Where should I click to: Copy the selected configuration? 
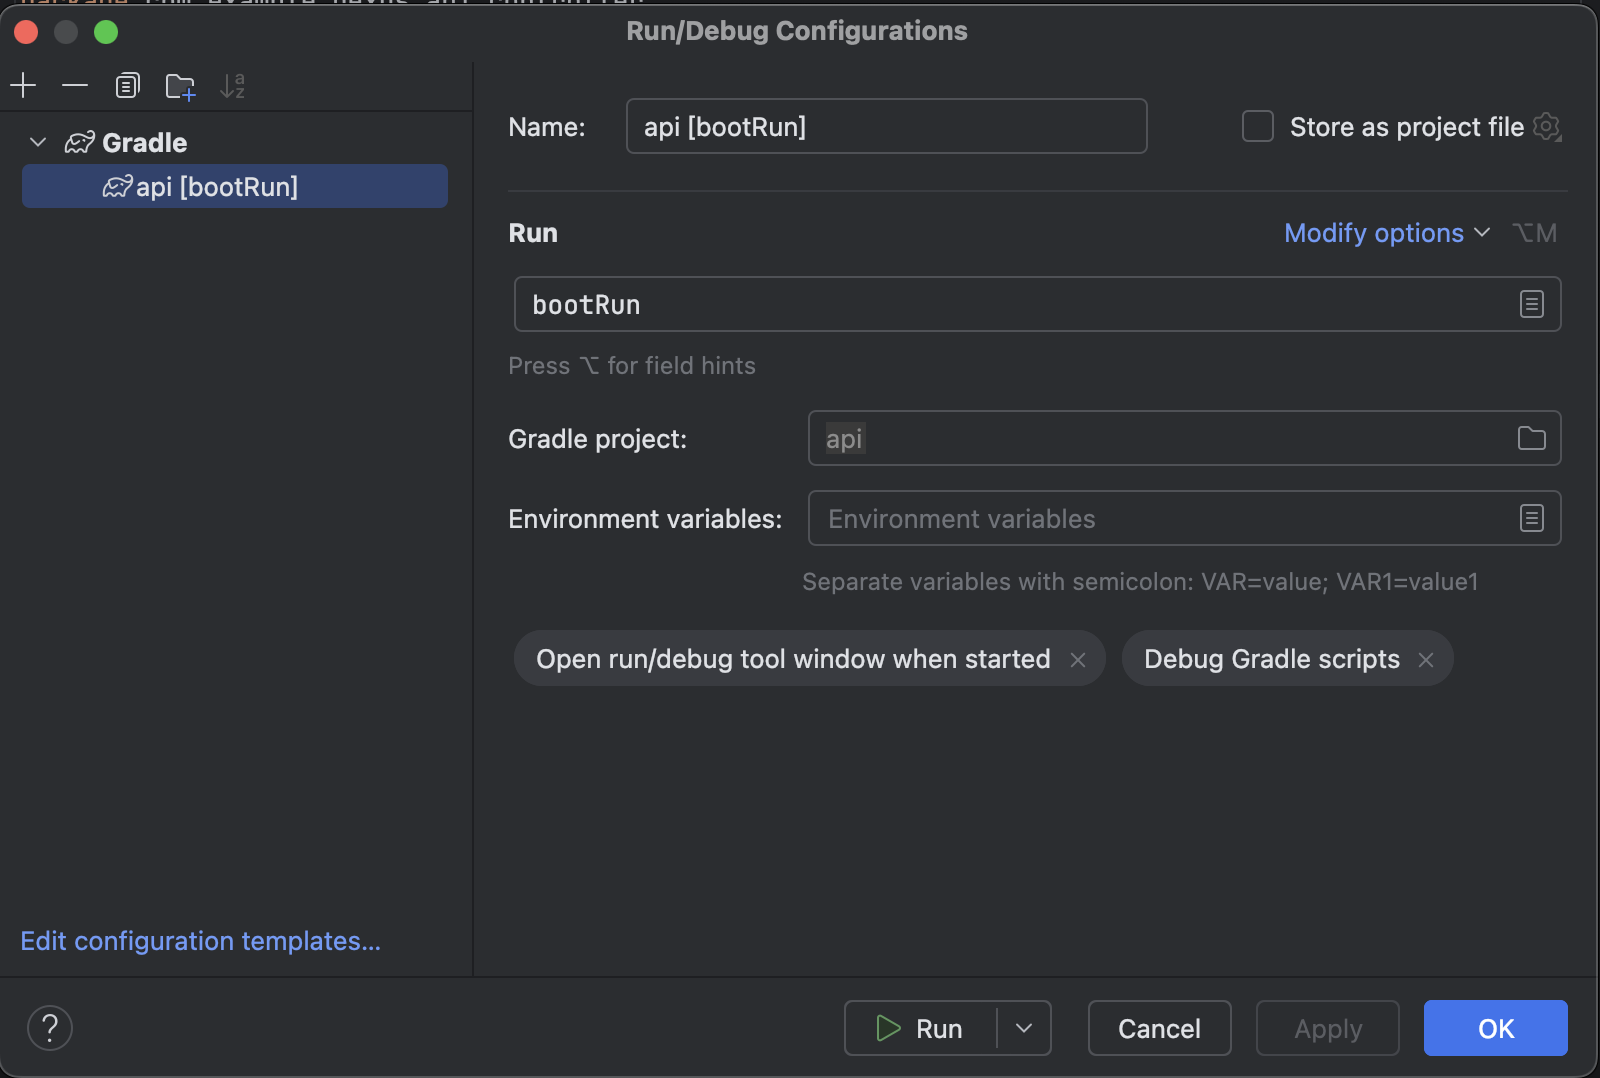128,86
